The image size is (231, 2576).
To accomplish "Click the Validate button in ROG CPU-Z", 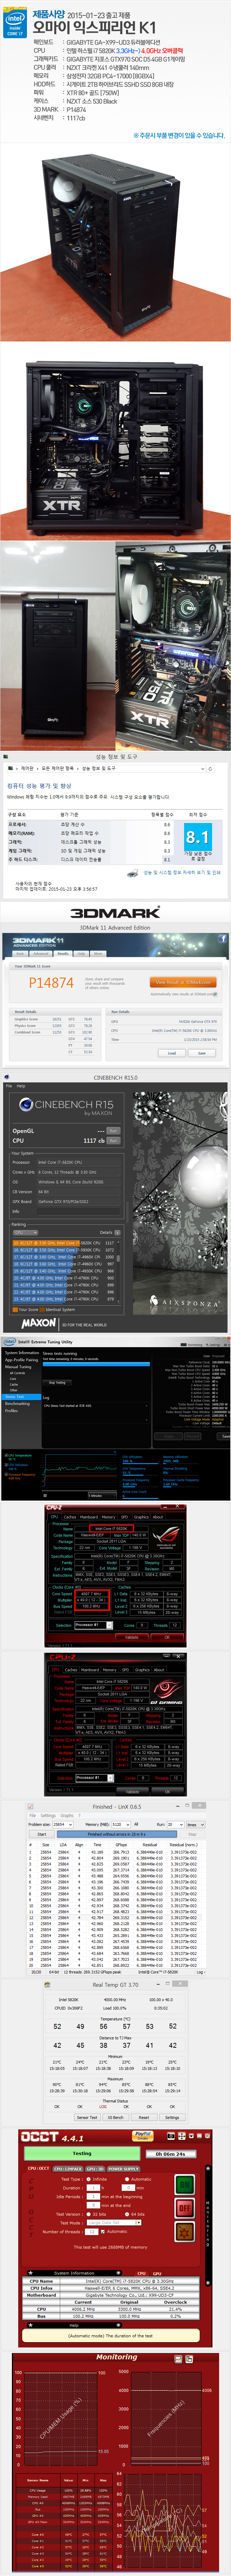I will (132, 1637).
